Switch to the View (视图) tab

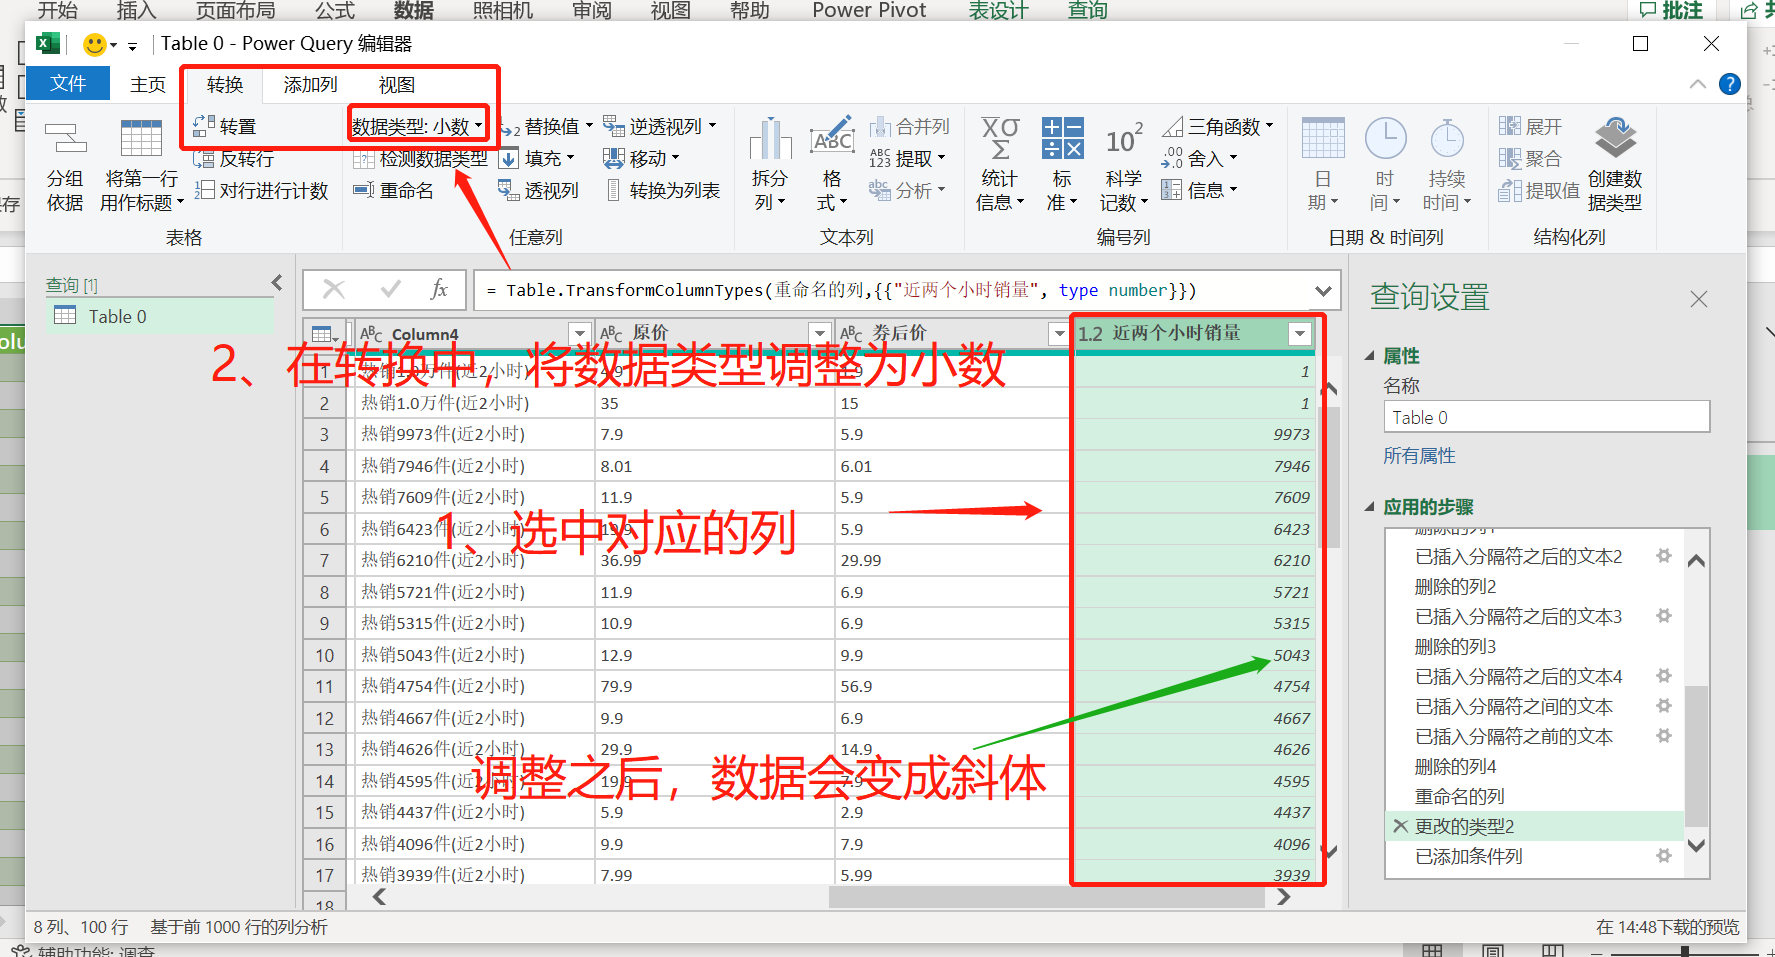click(x=397, y=85)
